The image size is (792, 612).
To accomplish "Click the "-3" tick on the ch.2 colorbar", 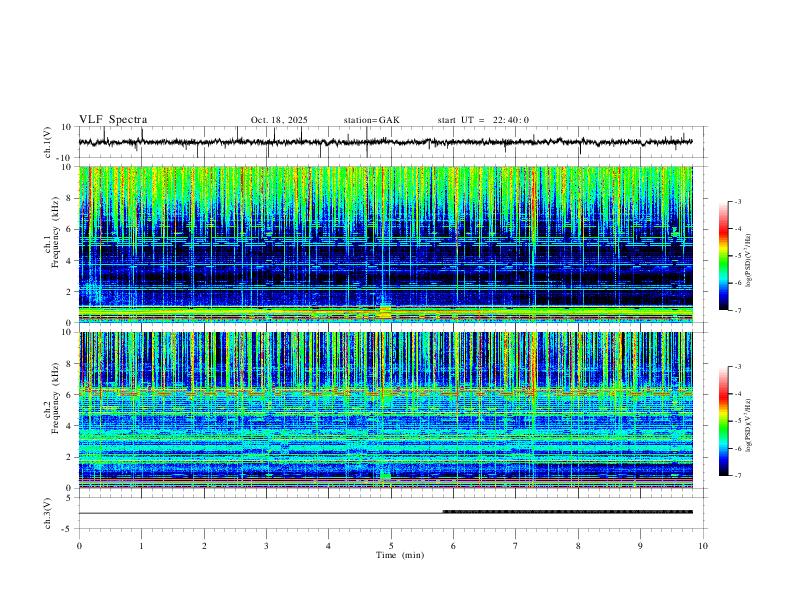I will 738,367.
